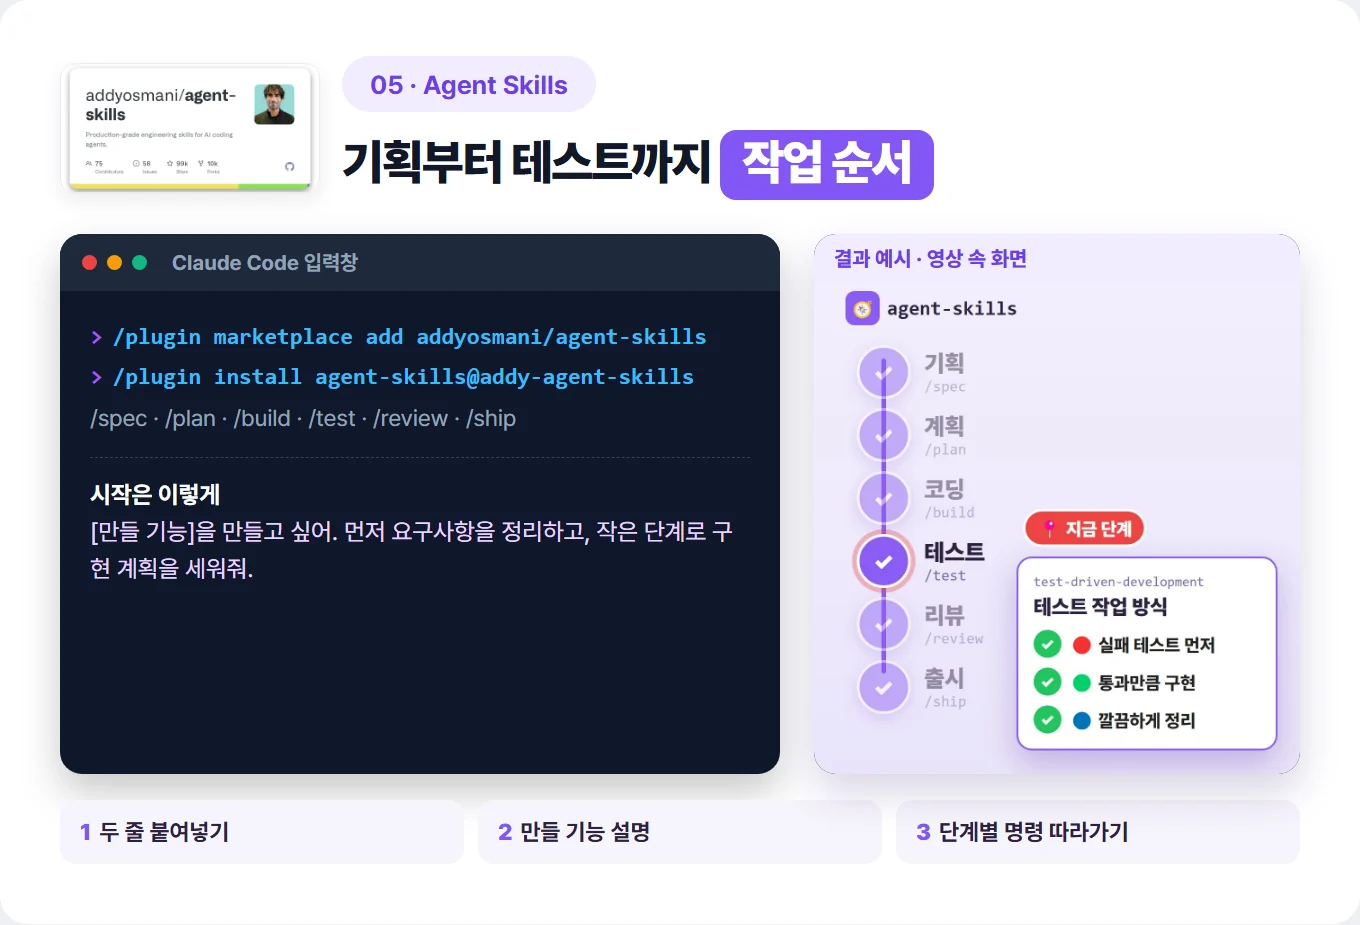Click /build in the terminal command list
Viewport: 1360px width, 925px height.
tap(262, 419)
